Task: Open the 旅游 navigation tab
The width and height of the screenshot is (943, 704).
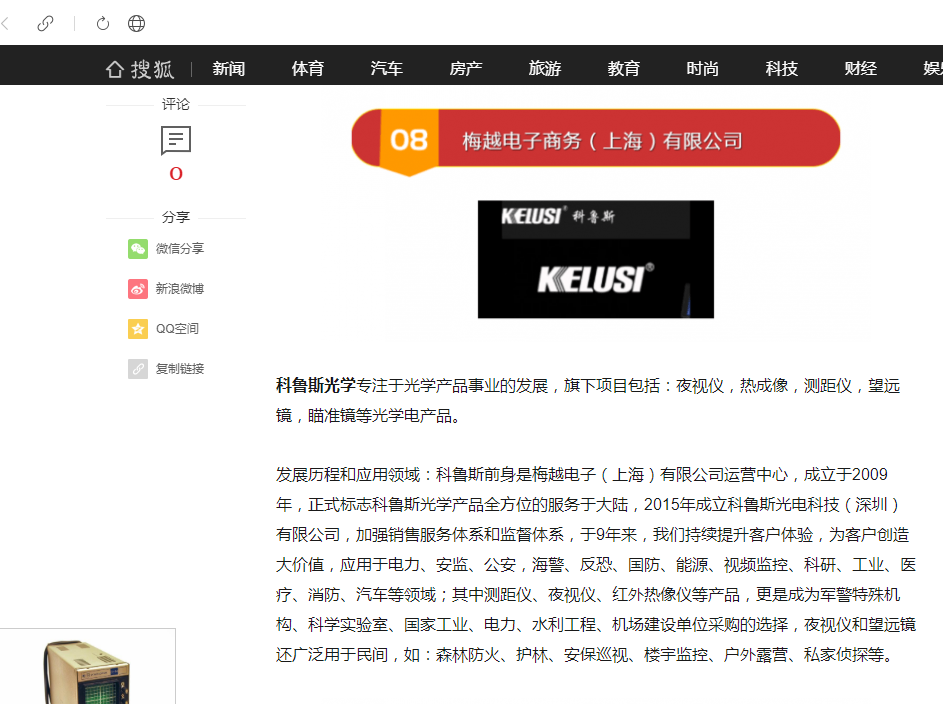Action: coord(544,69)
